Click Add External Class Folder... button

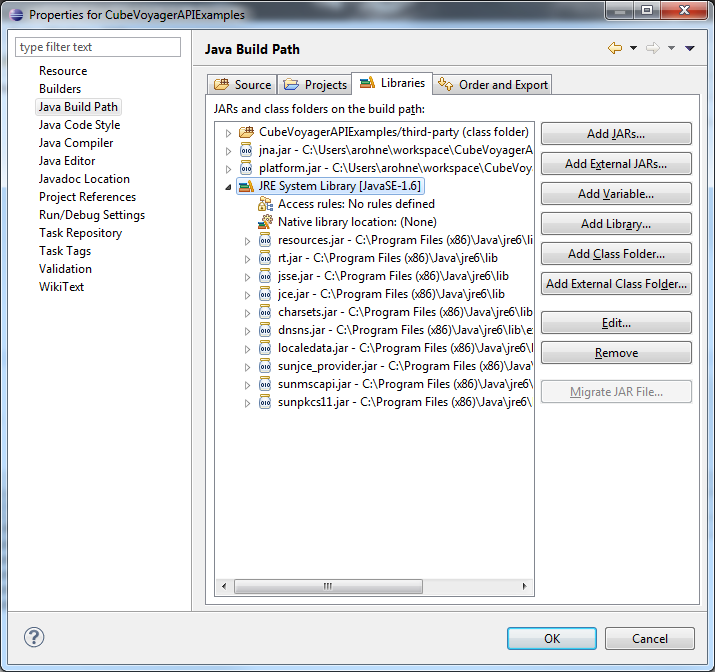point(616,284)
